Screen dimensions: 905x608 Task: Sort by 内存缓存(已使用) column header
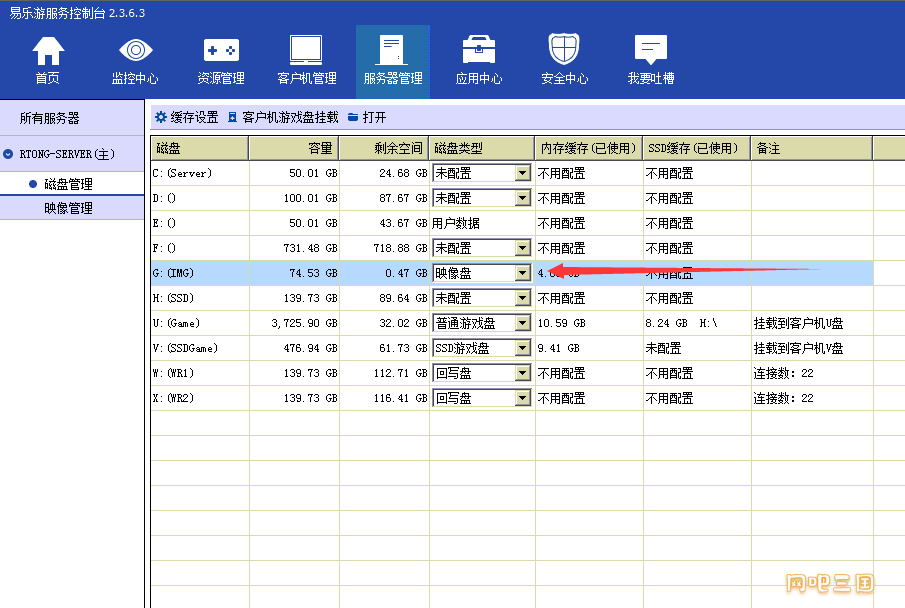pyautogui.click(x=589, y=148)
